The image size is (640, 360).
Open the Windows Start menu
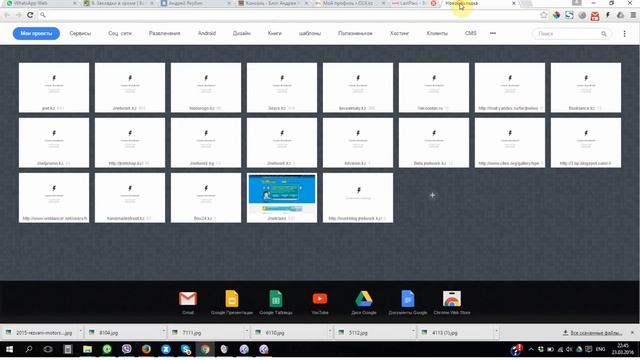click(x=9, y=349)
